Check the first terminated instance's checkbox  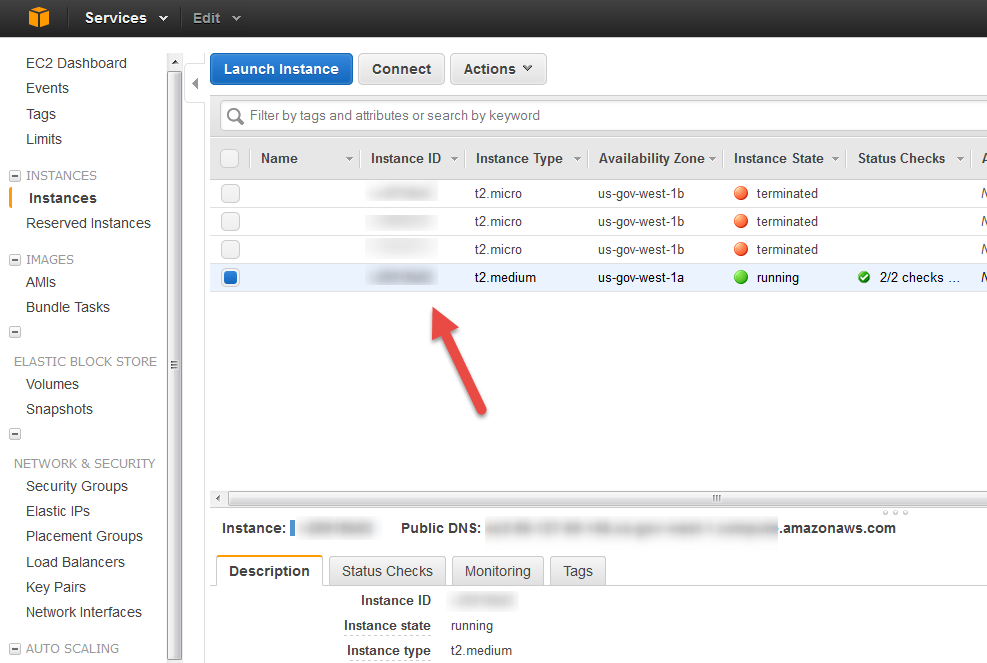pos(229,193)
